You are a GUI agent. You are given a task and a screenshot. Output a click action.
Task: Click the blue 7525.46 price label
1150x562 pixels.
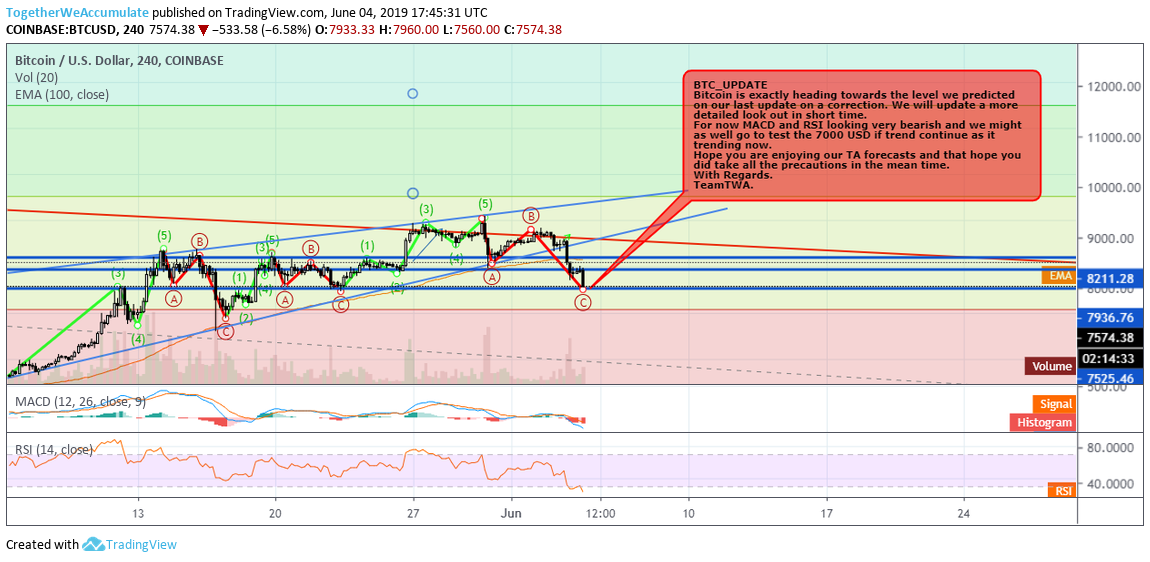pos(1110,378)
